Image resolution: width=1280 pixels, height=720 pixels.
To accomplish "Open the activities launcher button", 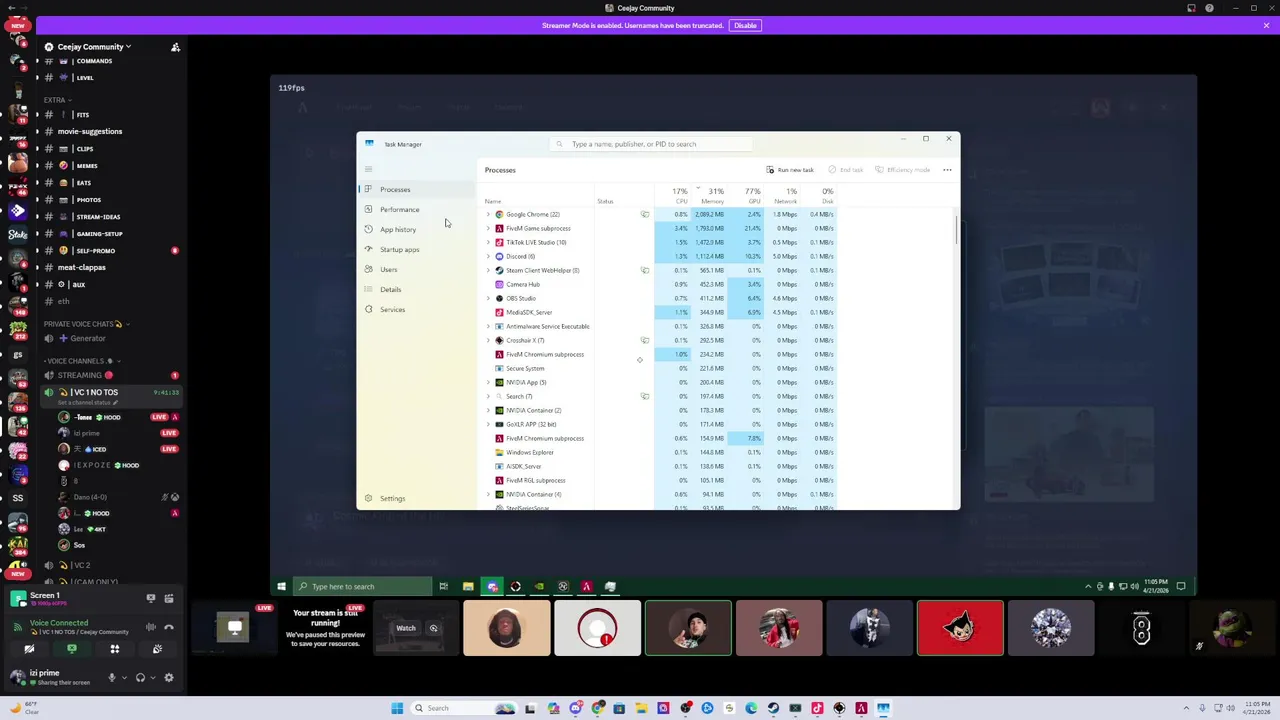I will 114,649.
